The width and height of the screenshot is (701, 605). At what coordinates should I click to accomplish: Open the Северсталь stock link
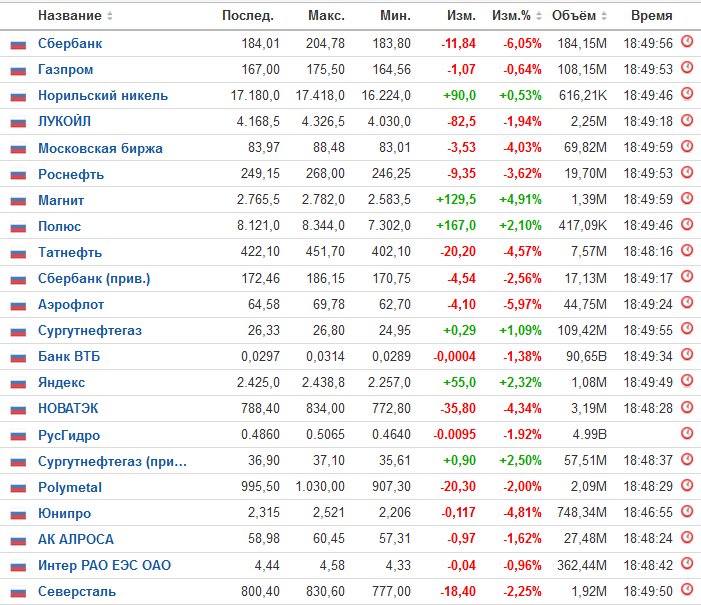77,591
